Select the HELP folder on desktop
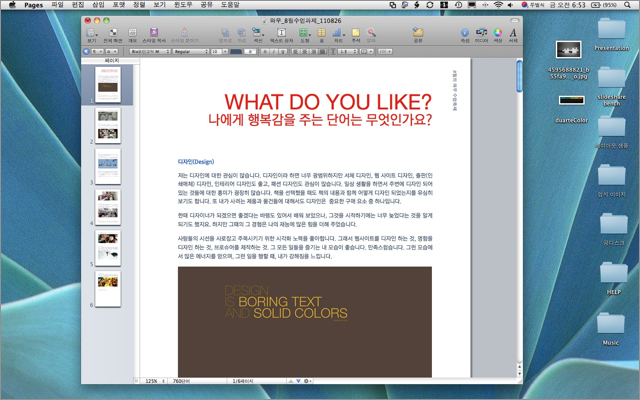The image size is (640, 400). coord(613,278)
